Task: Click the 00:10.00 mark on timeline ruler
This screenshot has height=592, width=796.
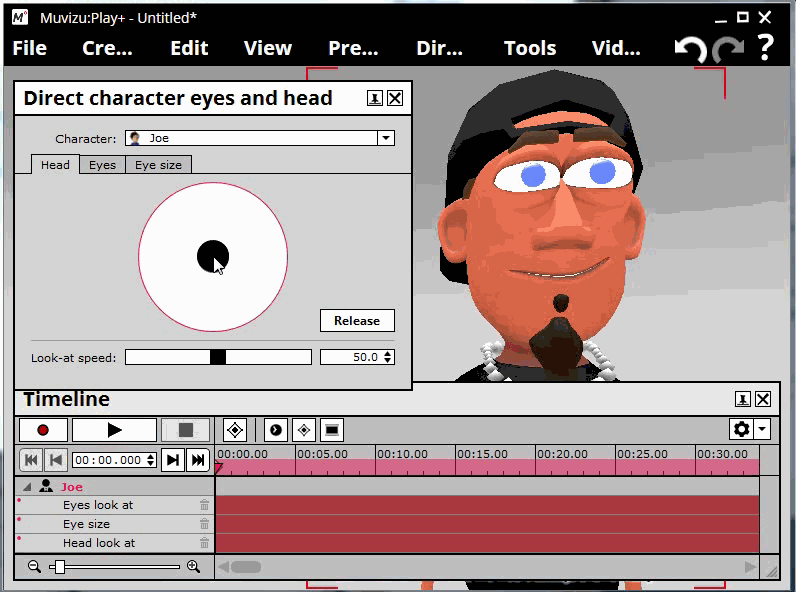Action: [x=402, y=454]
